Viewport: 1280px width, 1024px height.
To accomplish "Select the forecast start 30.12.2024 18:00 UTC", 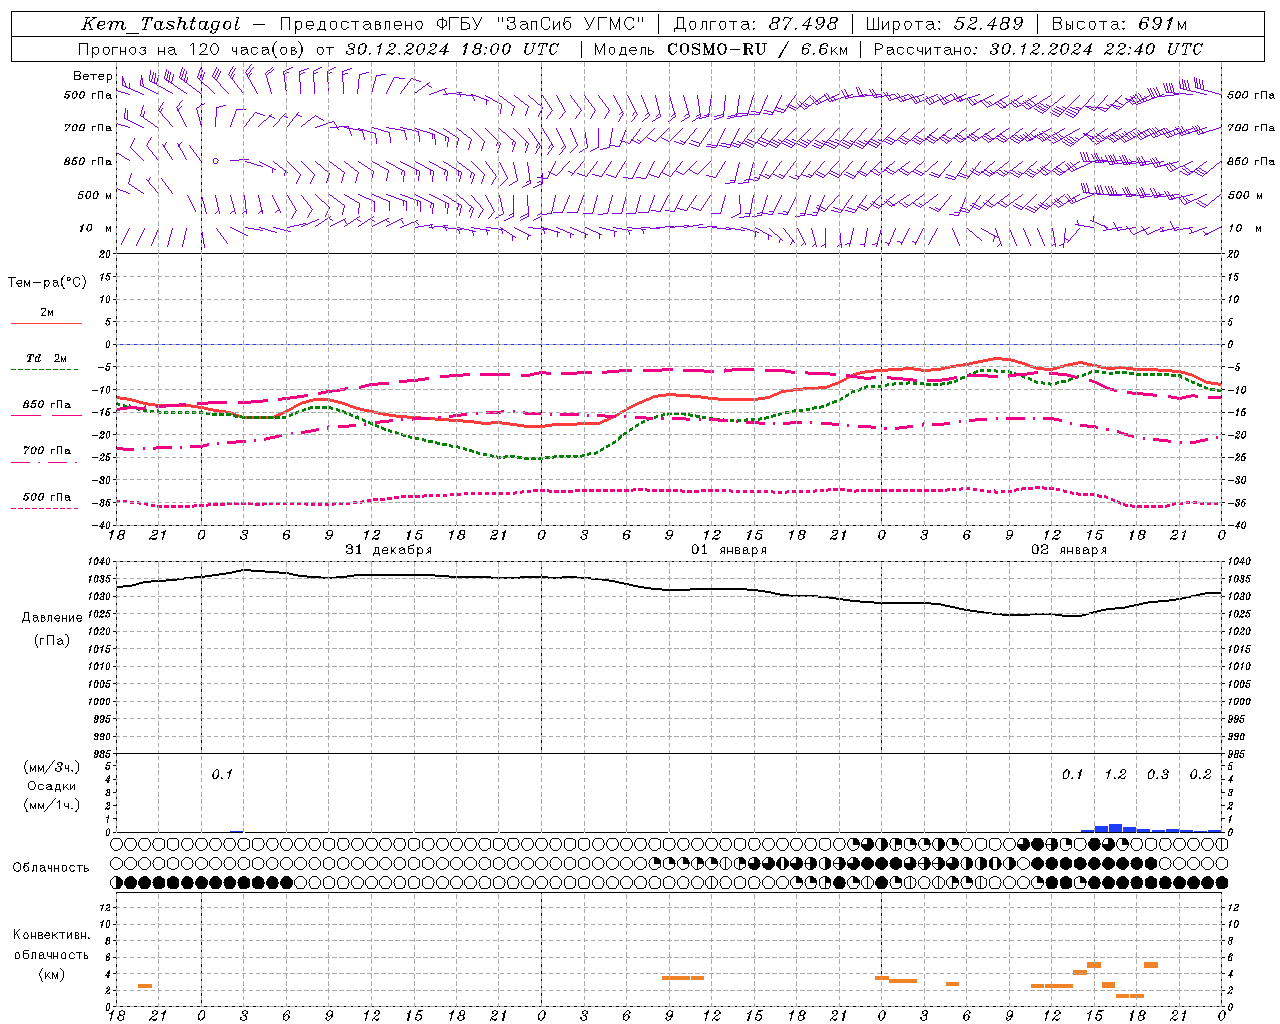I will pos(452,49).
